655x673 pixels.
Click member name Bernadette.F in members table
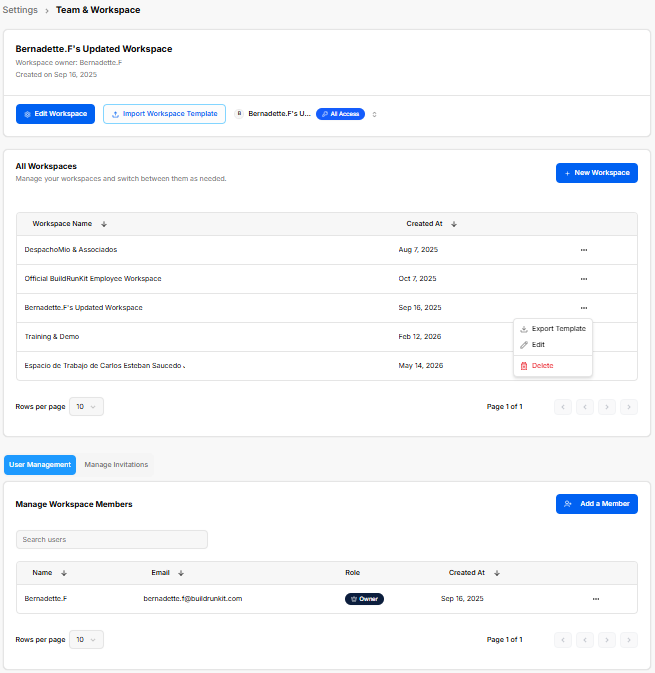[45, 599]
